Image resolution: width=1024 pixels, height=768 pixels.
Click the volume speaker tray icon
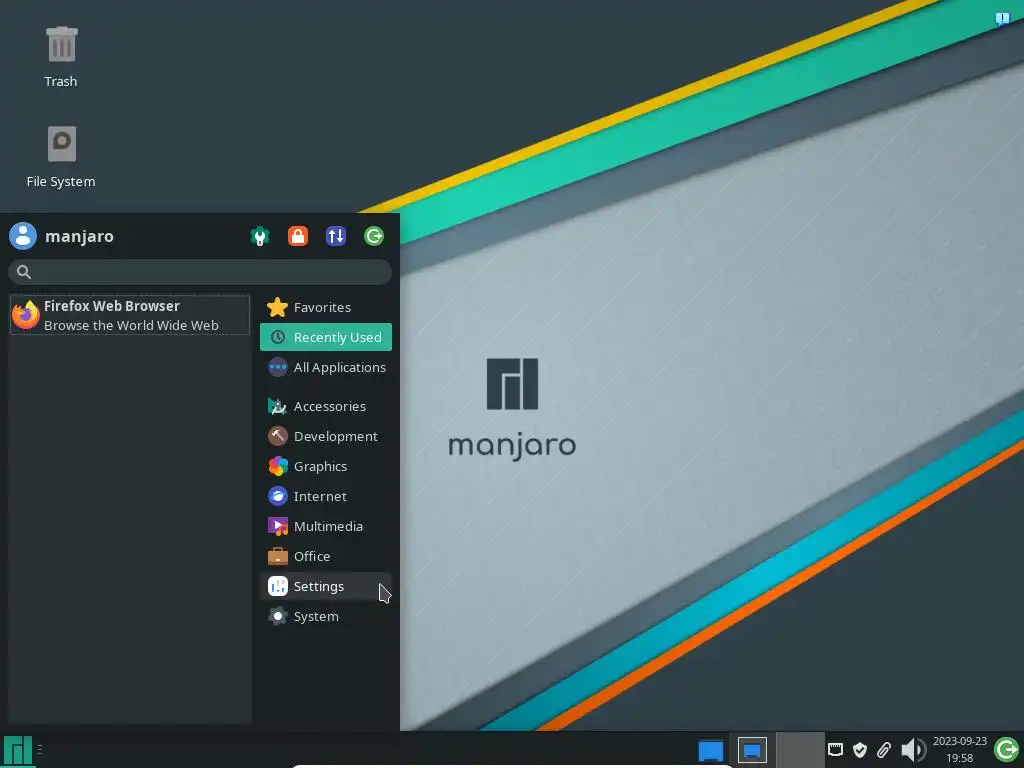tap(913, 750)
